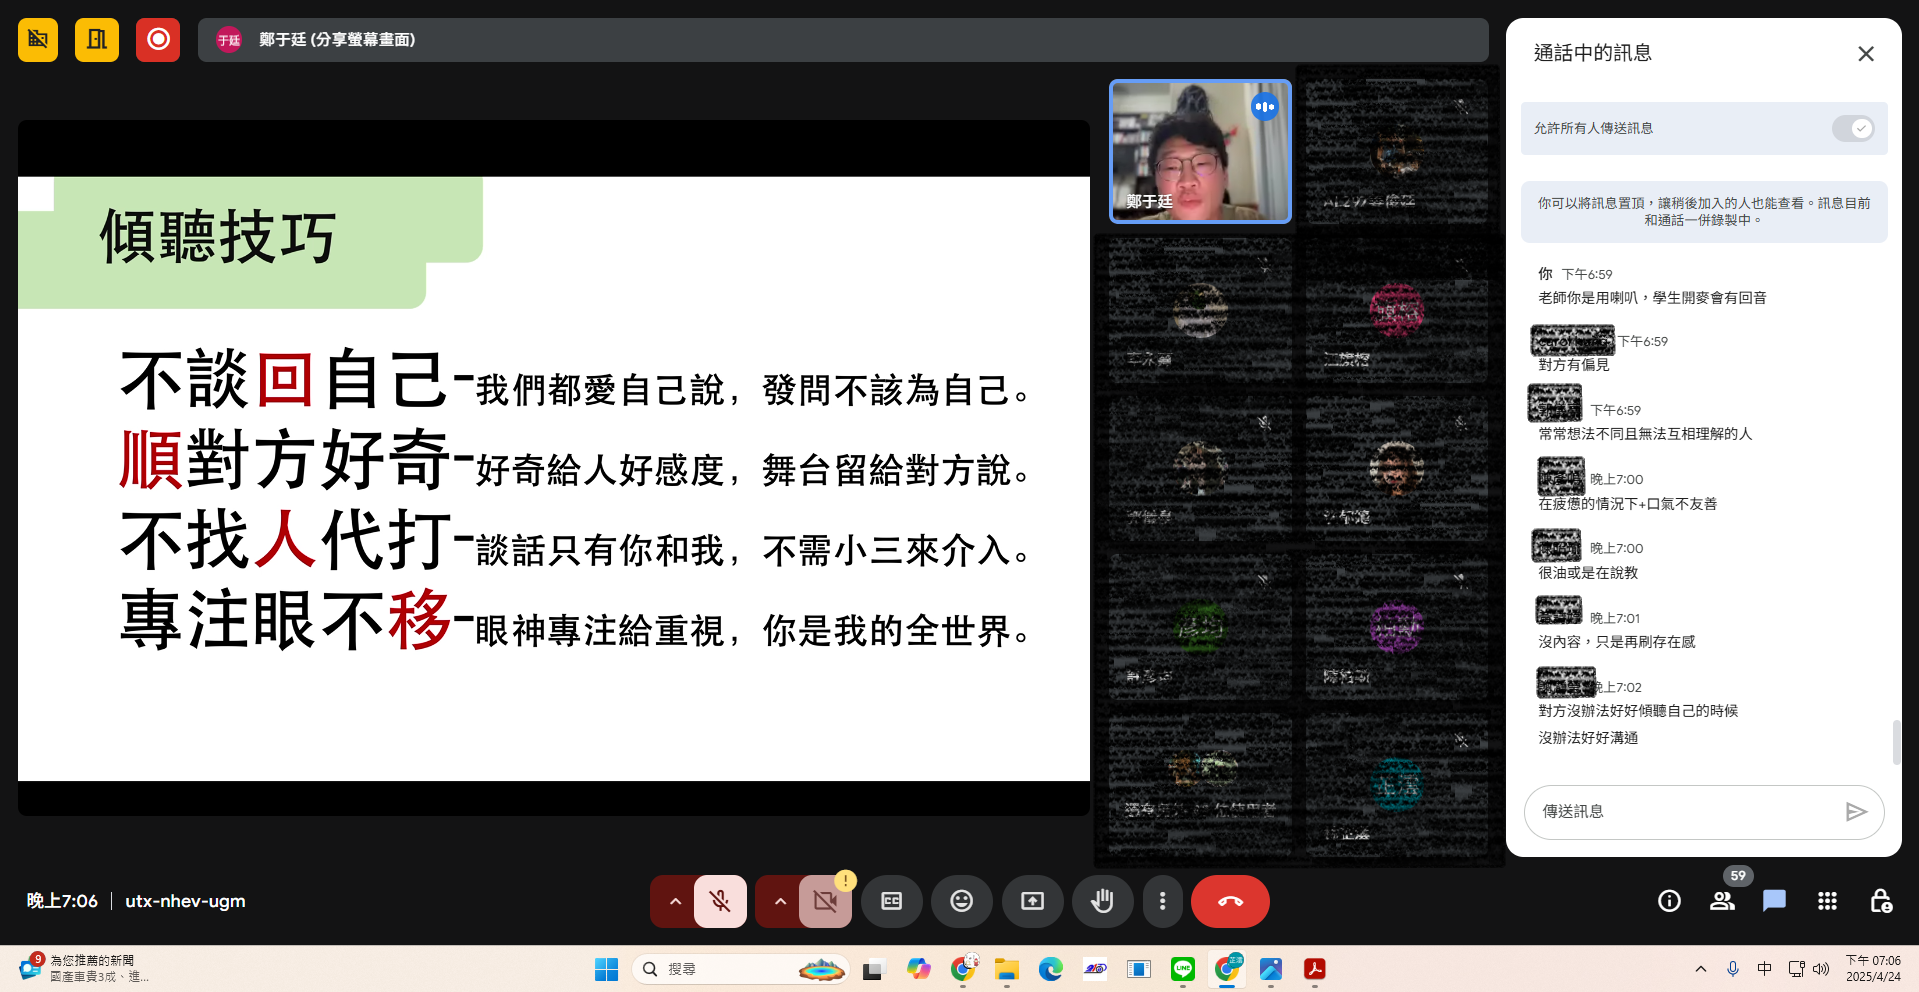Open the more options menu
The width and height of the screenshot is (1919, 992).
[1162, 901]
